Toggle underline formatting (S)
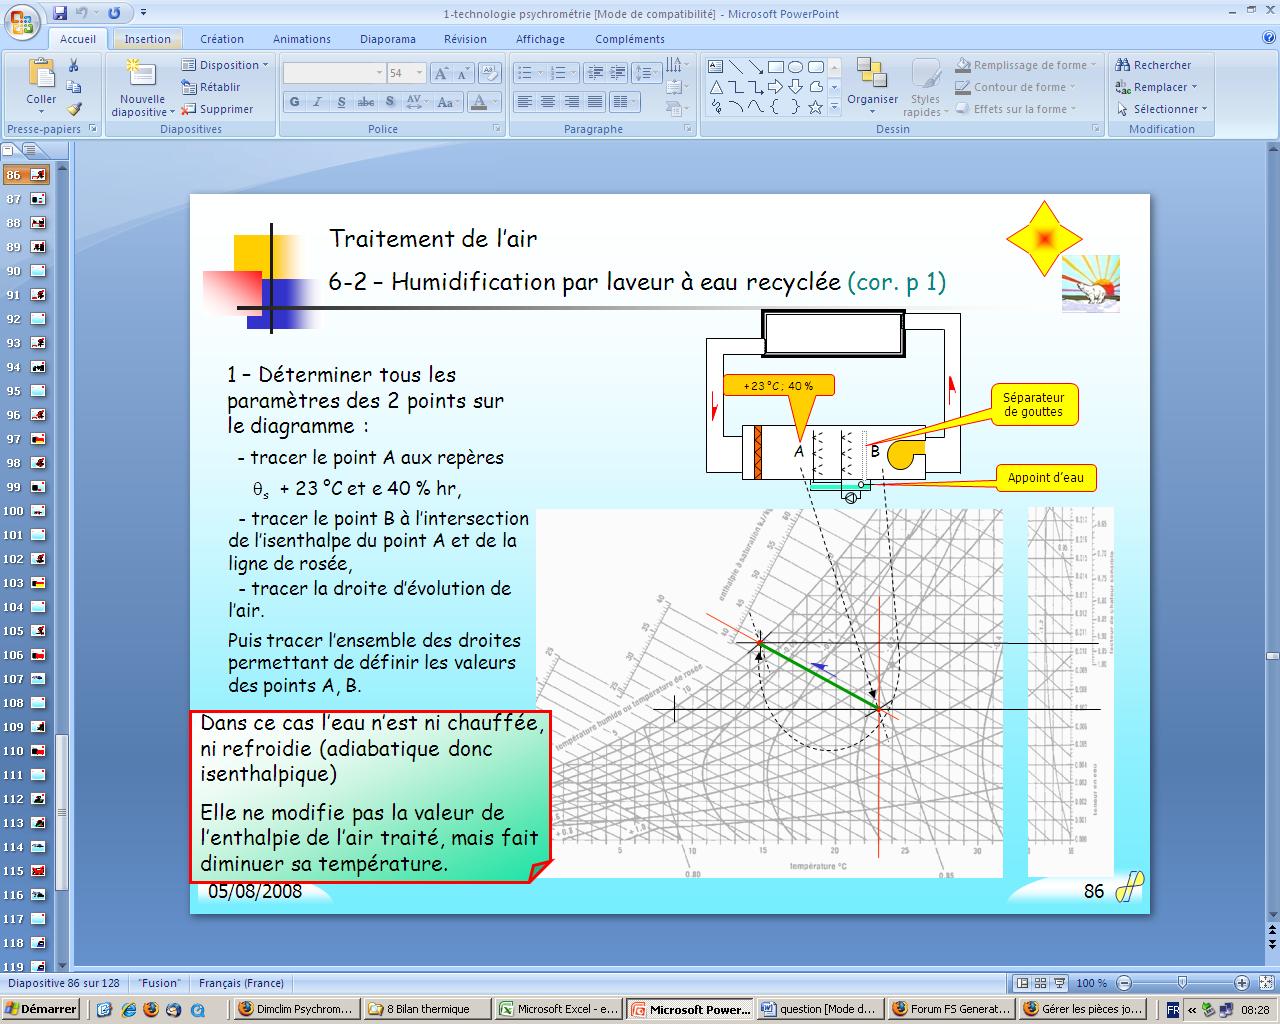 click(x=341, y=102)
